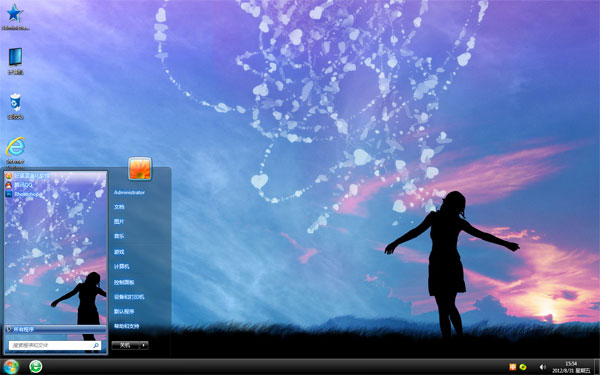Open the volume speaker tray icon

(x=542, y=367)
